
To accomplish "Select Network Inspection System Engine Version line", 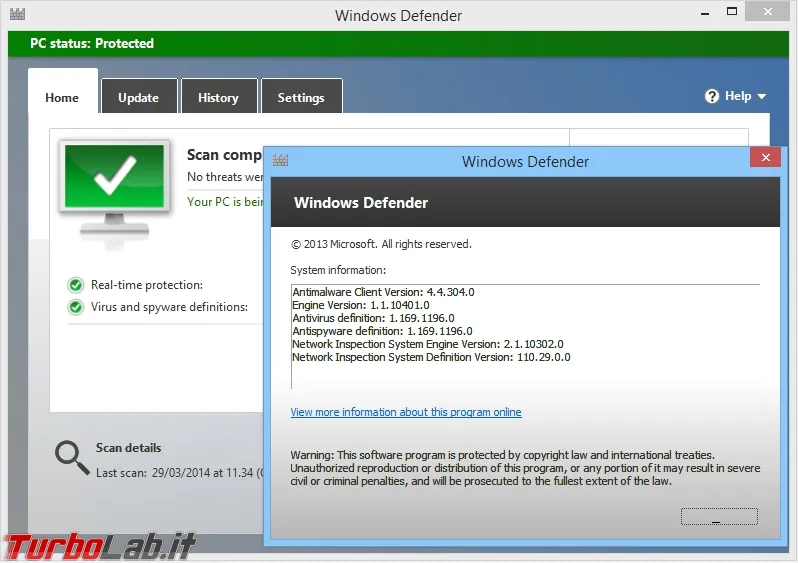I will (x=428, y=344).
